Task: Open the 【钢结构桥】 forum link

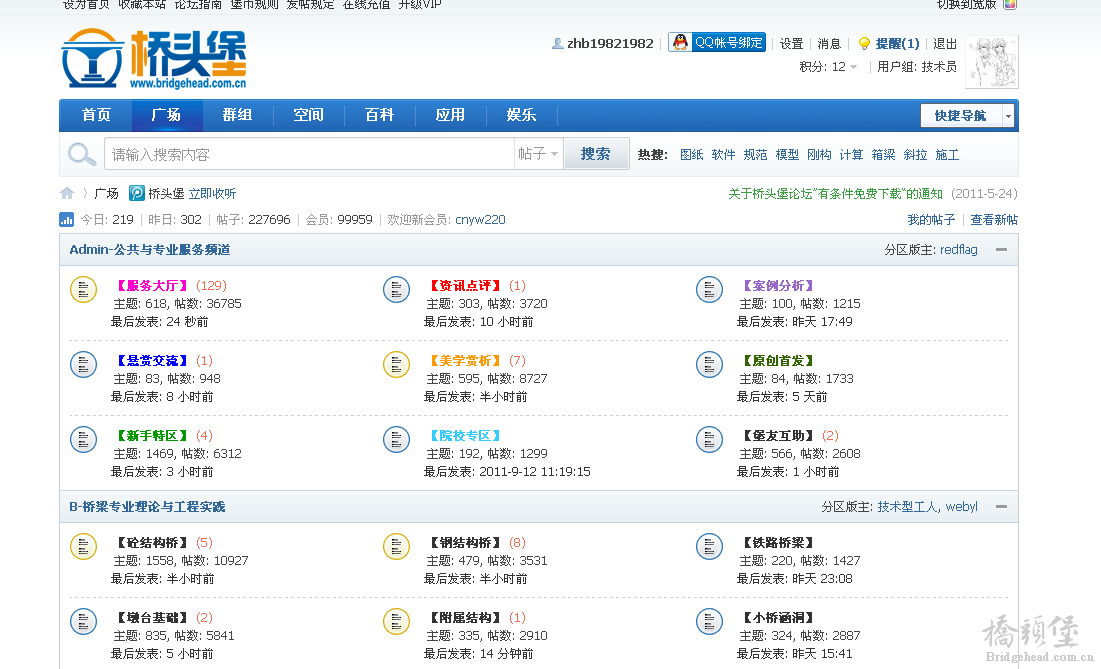Action: [465, 543]
